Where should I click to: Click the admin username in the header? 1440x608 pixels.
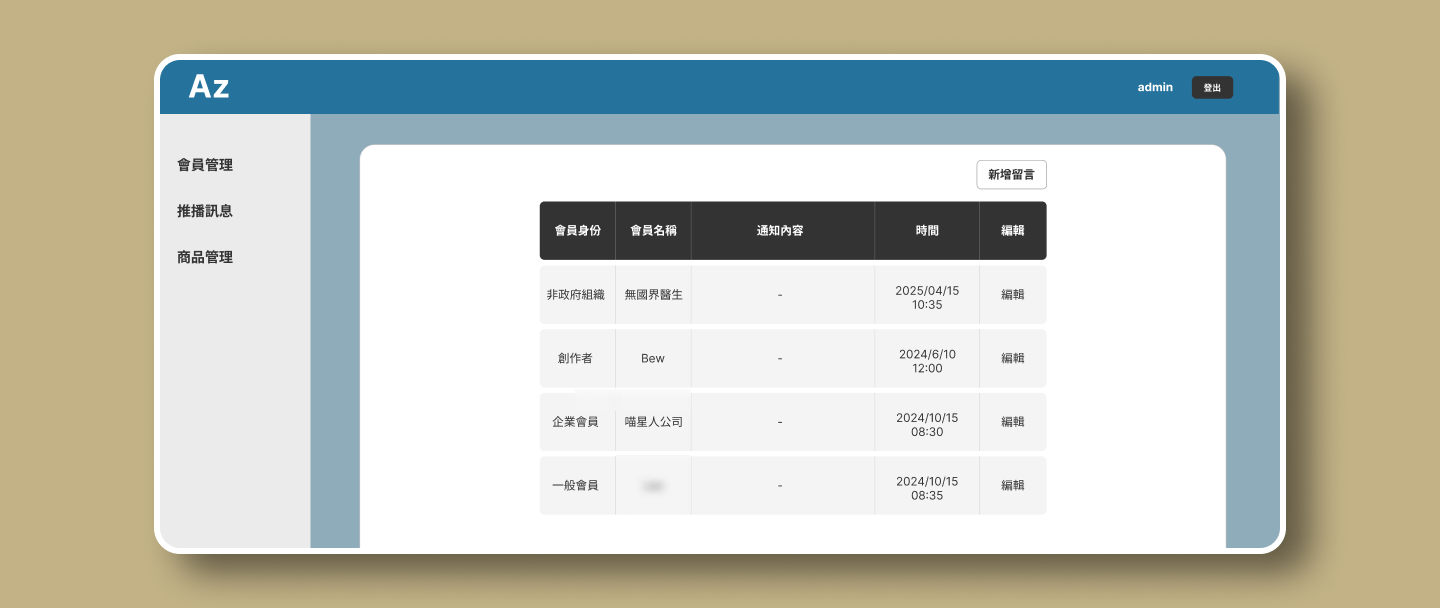[1155, 87]
